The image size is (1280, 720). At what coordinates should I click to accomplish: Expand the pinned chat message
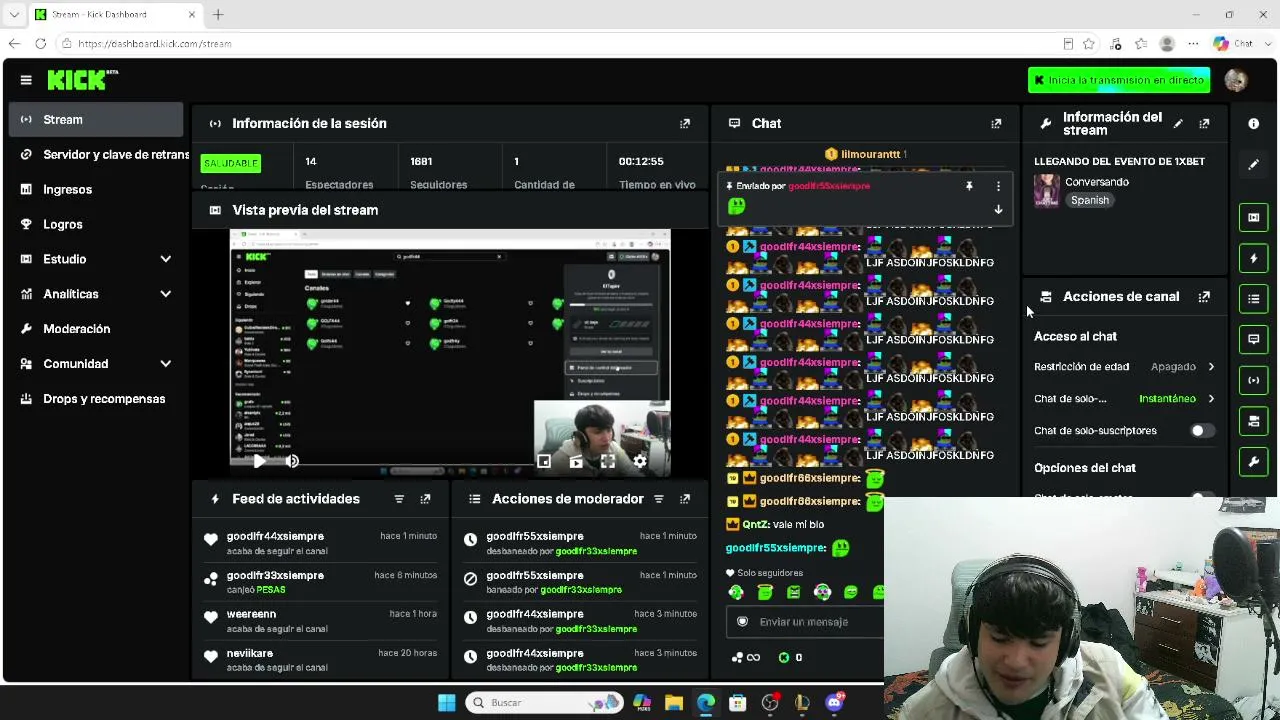[x=998, y=210]
